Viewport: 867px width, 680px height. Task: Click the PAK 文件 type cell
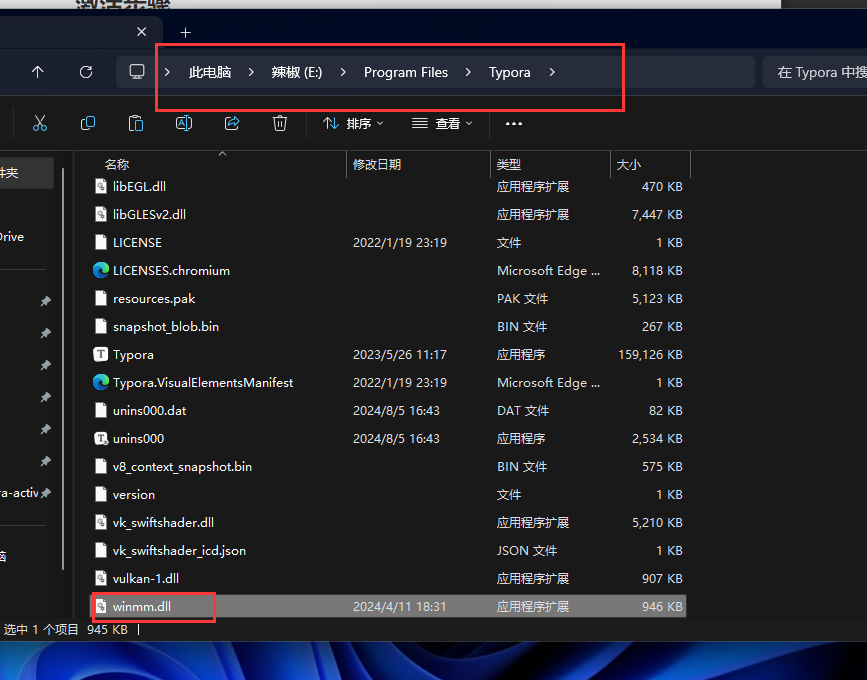point(522,299)
